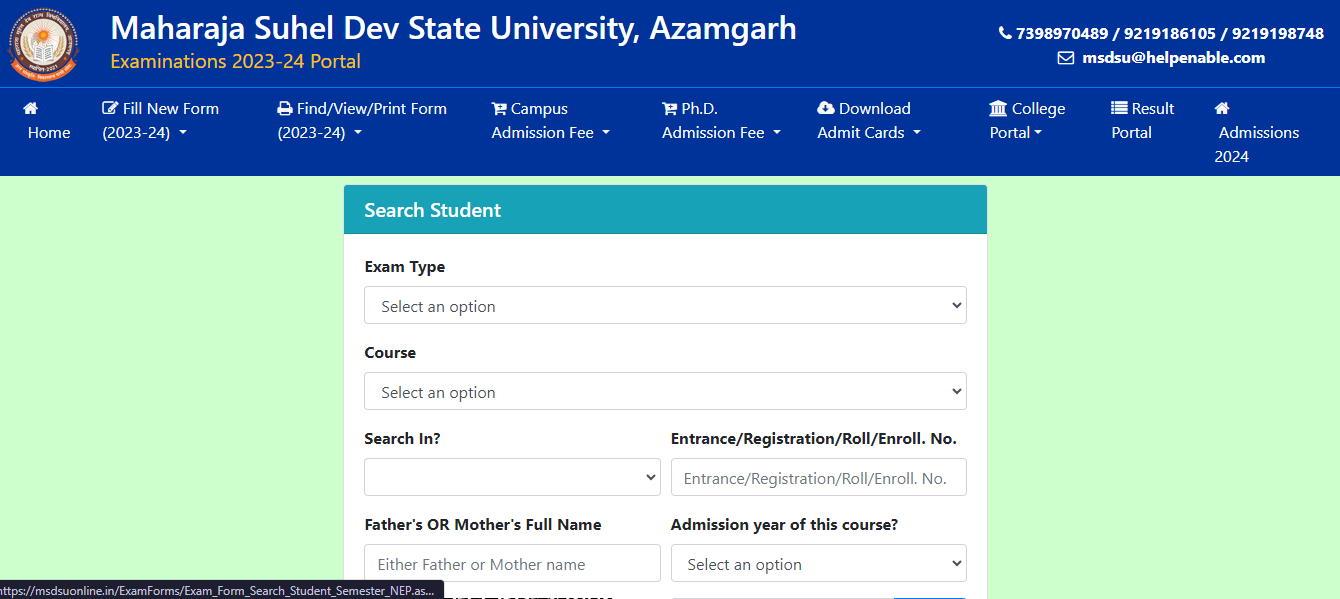The image size is (1340, 599).
Task: Click the Ph.D. Admission Fee cart icon
Action: pos(670,108)
